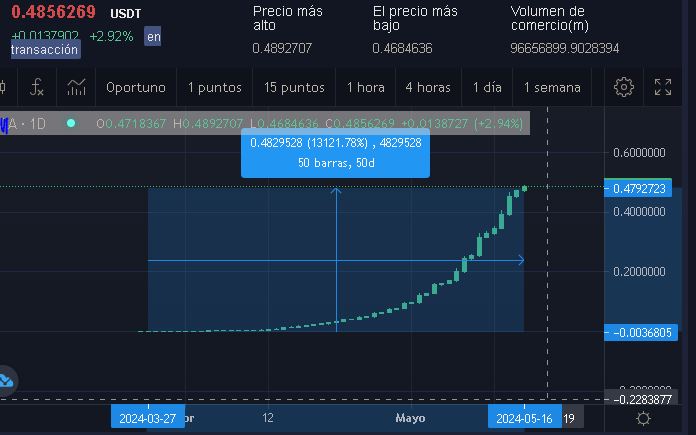Screen dimensions: 696x435
Task: Toggle the cyan dot in the chart legend
Action: [71, 123]
